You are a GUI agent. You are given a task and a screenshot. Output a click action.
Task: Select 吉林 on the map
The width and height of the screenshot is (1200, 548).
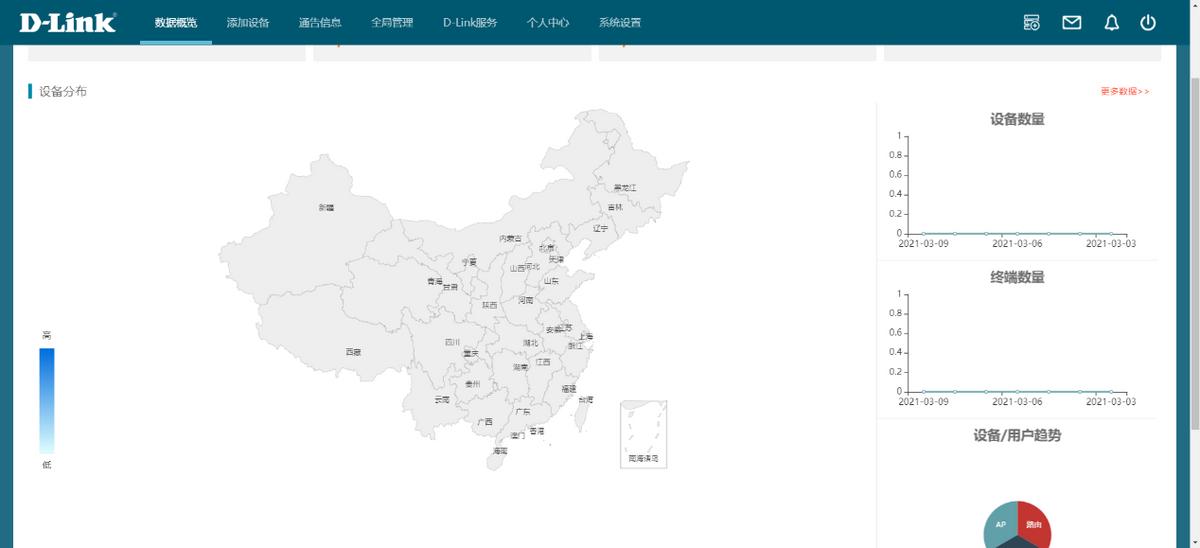pyautogui.click(x=615, y=207)
